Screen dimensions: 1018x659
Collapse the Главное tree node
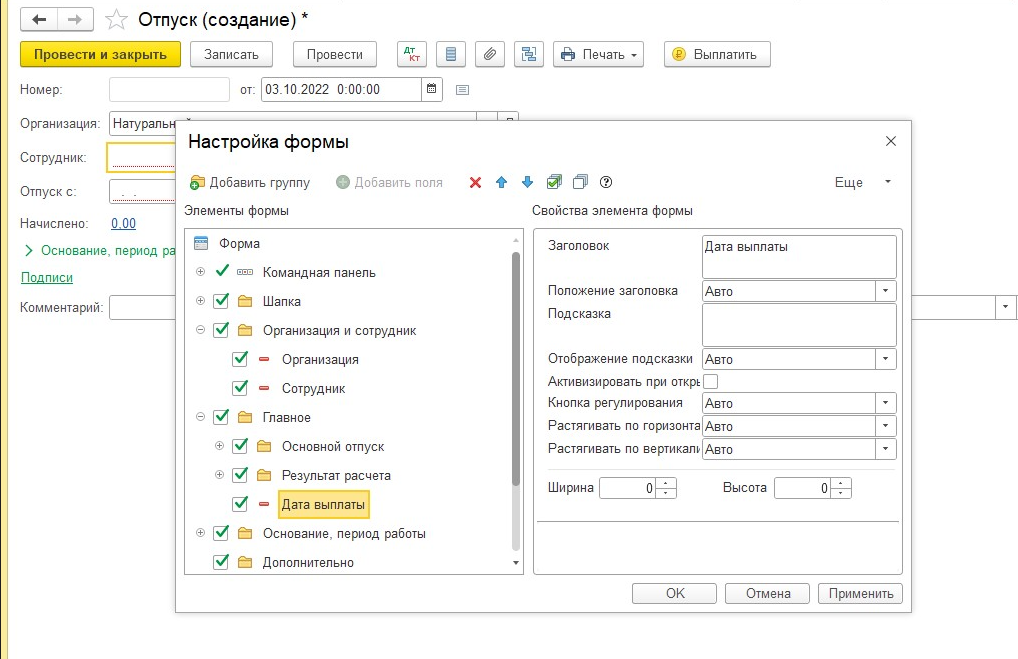201,417
